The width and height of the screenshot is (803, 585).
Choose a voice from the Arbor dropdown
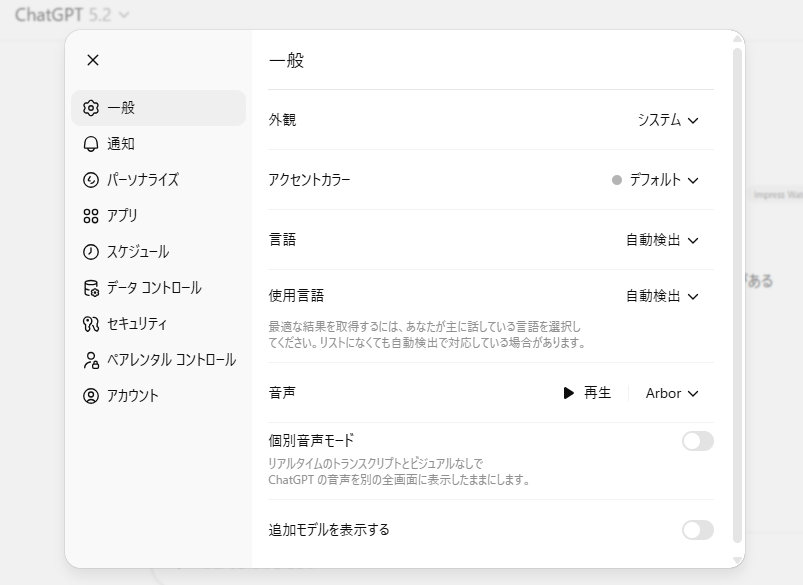672,393
